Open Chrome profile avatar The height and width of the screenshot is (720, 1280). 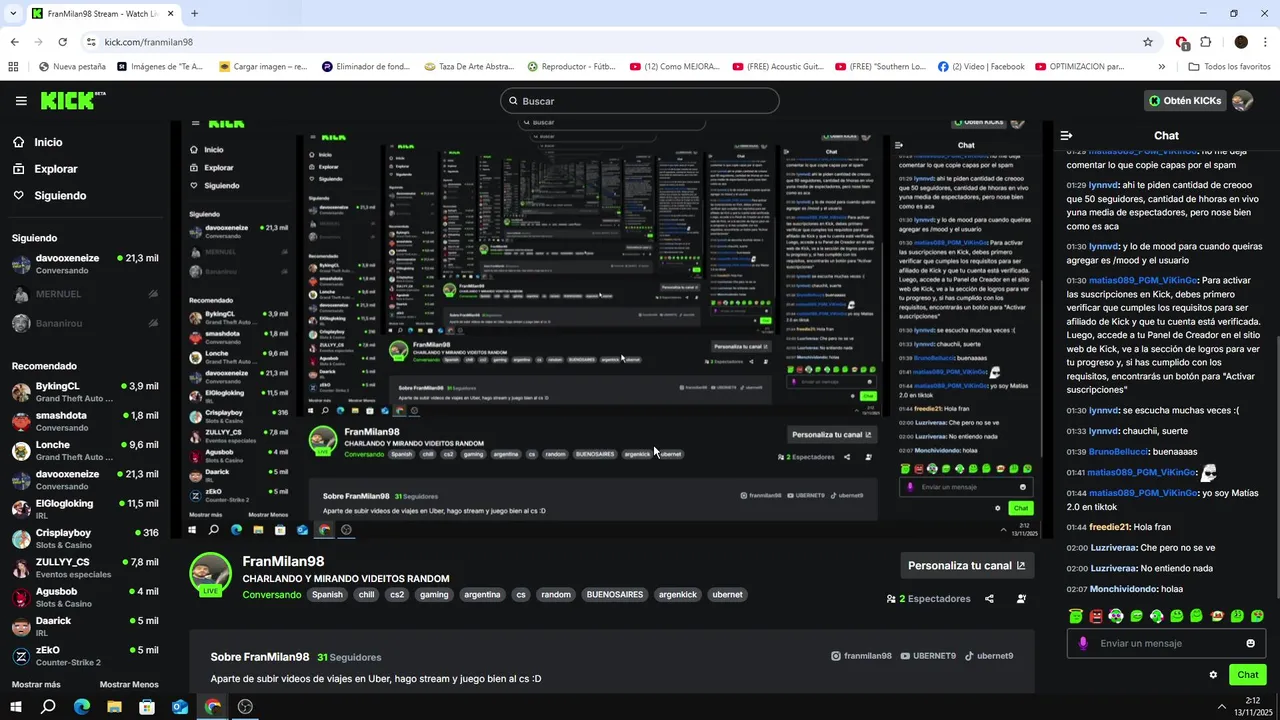[1241, 42]
